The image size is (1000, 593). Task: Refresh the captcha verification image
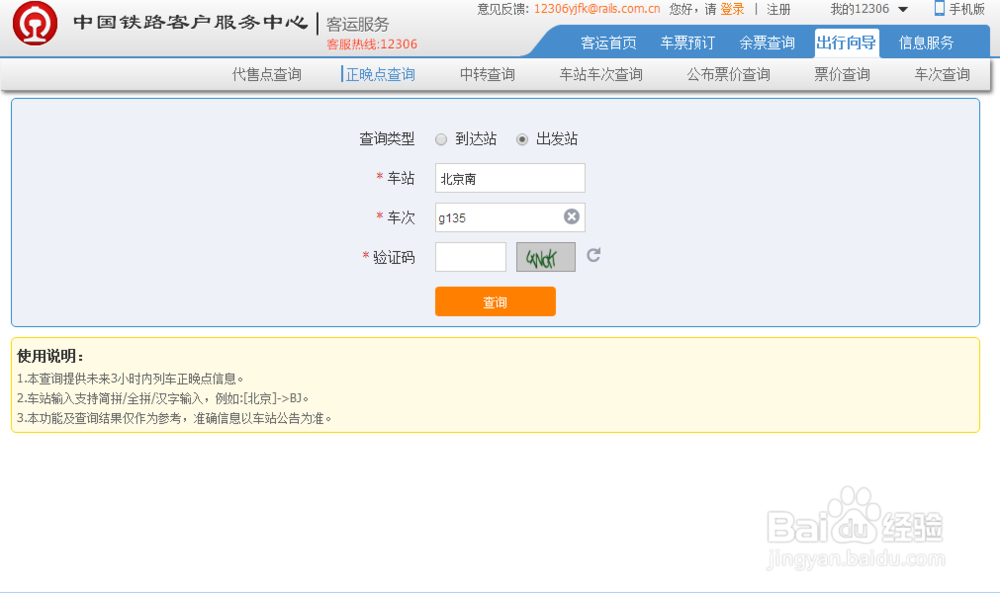592,257
